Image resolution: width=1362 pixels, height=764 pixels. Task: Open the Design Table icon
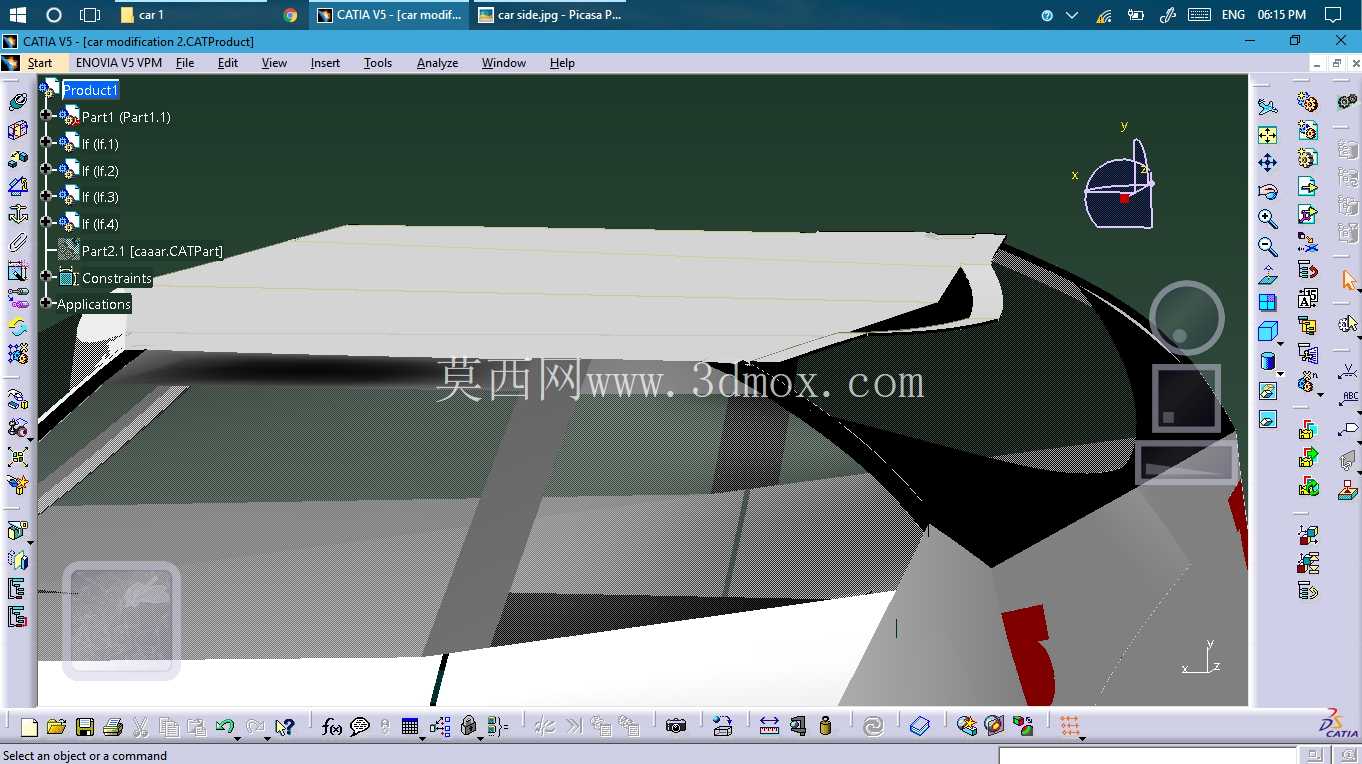(x=409, y=727)
